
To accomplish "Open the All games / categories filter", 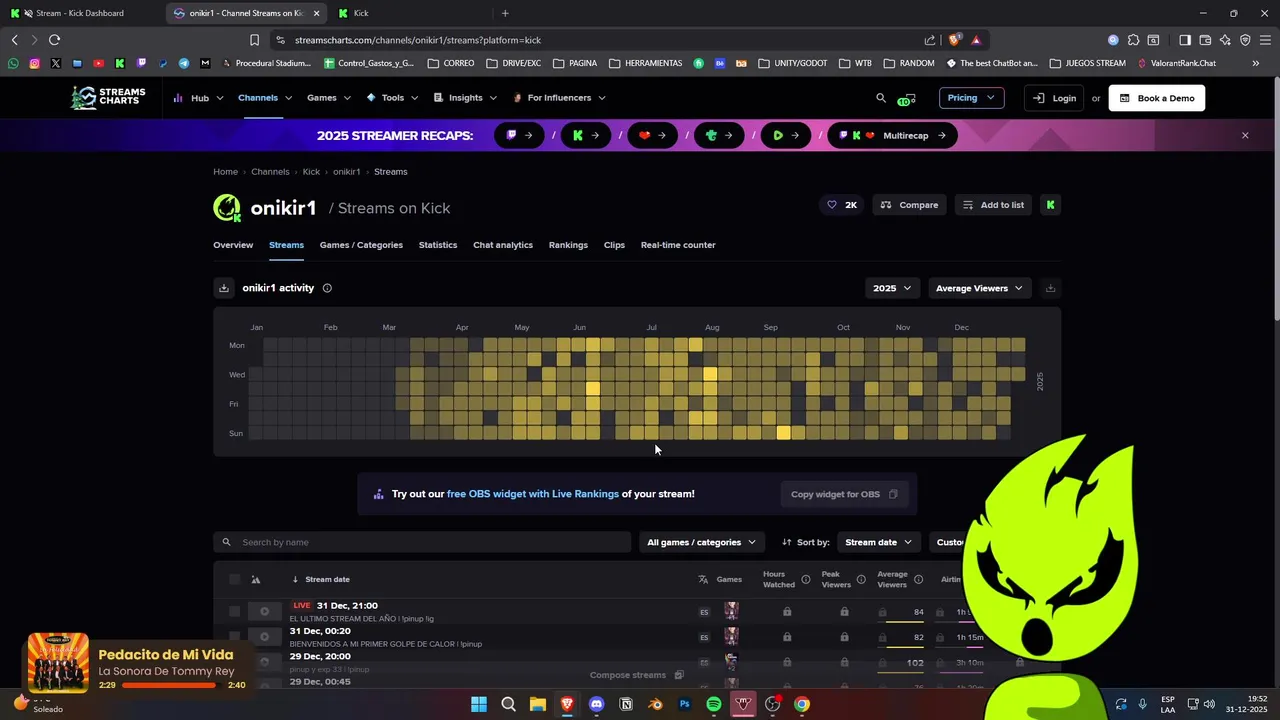I will pos(701,542).
